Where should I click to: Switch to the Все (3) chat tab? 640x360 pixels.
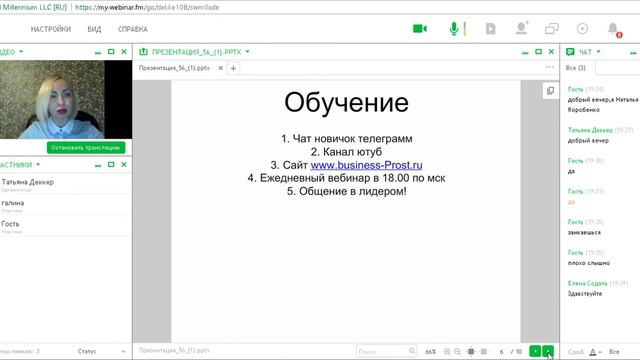[576, 68]
